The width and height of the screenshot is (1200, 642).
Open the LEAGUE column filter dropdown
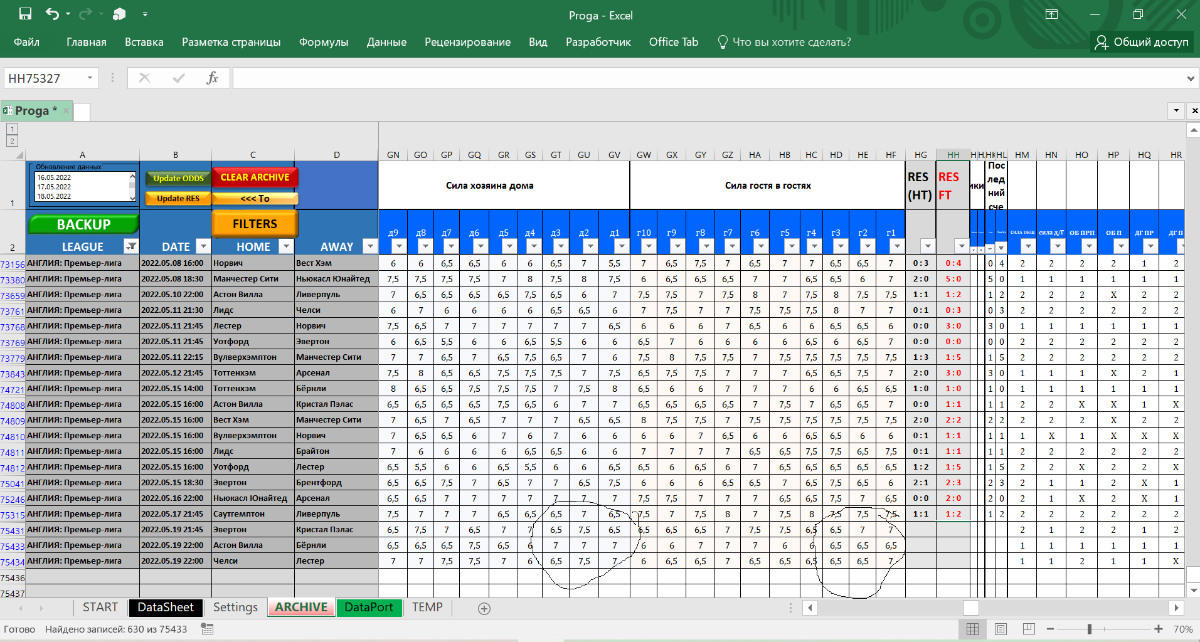pos(130,246)
